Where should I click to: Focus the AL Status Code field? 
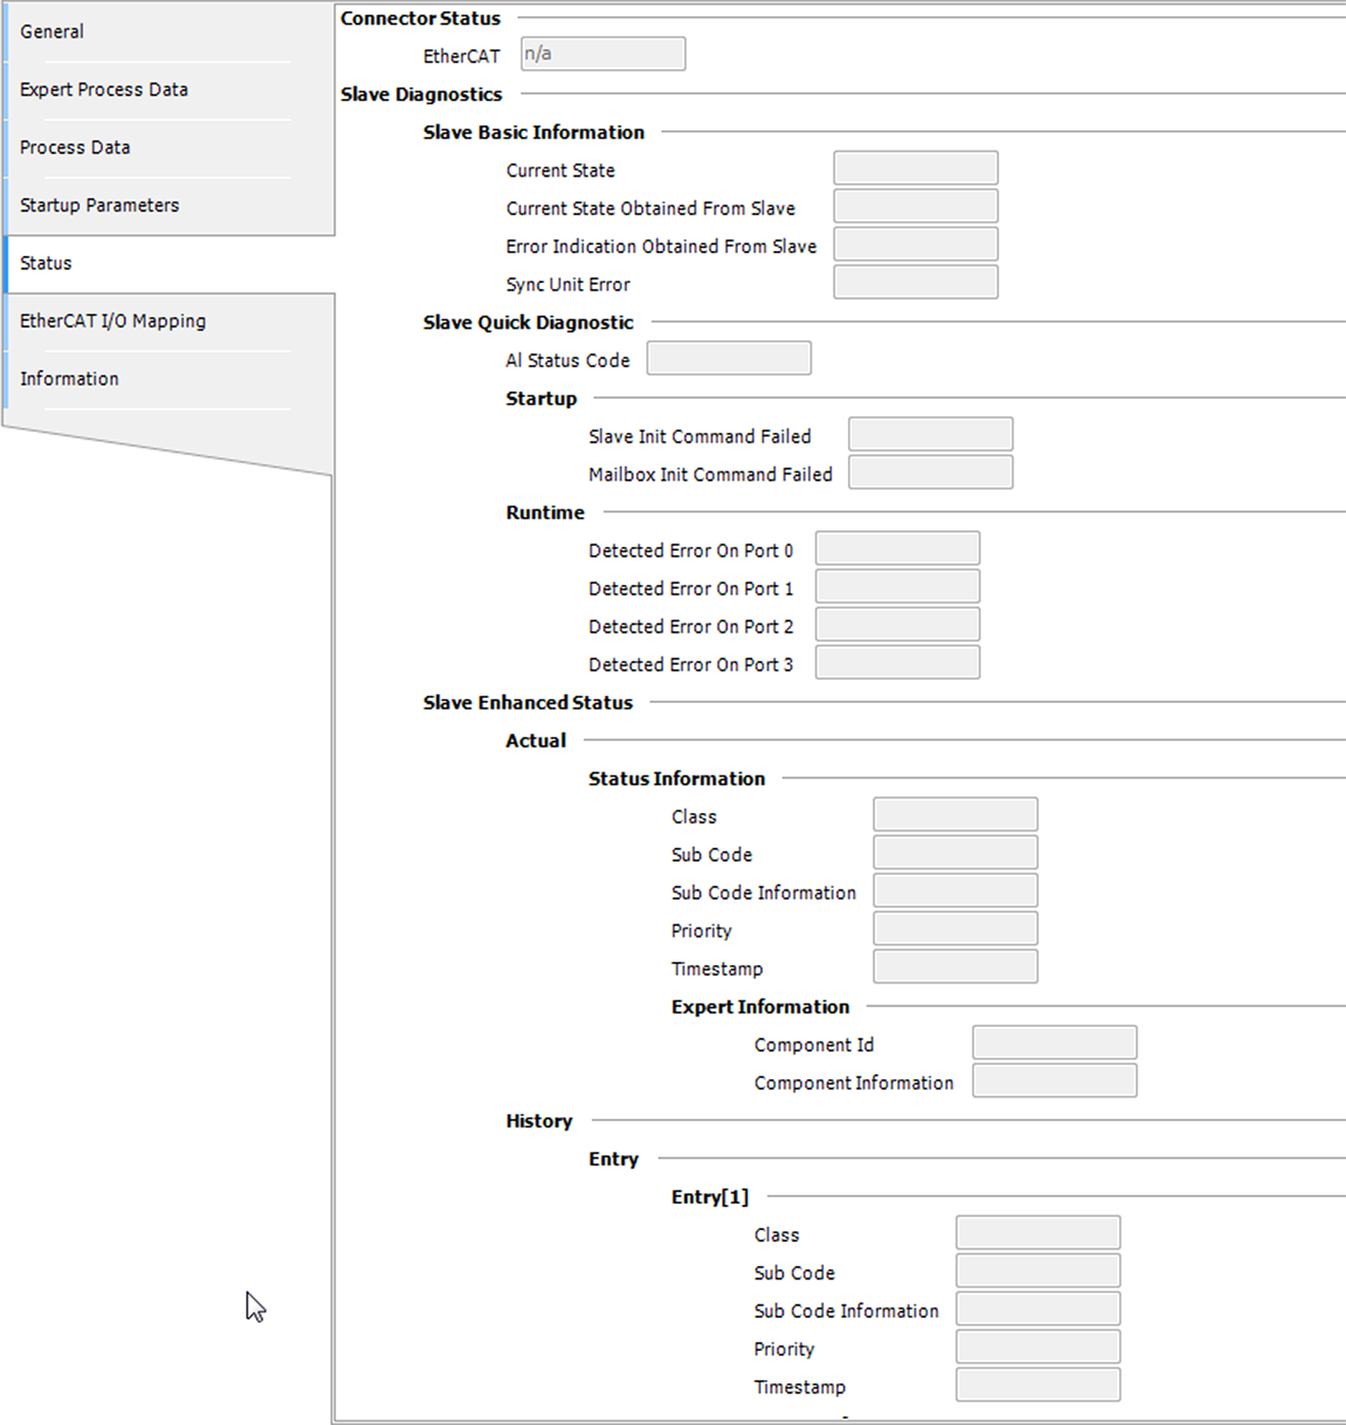728,358
